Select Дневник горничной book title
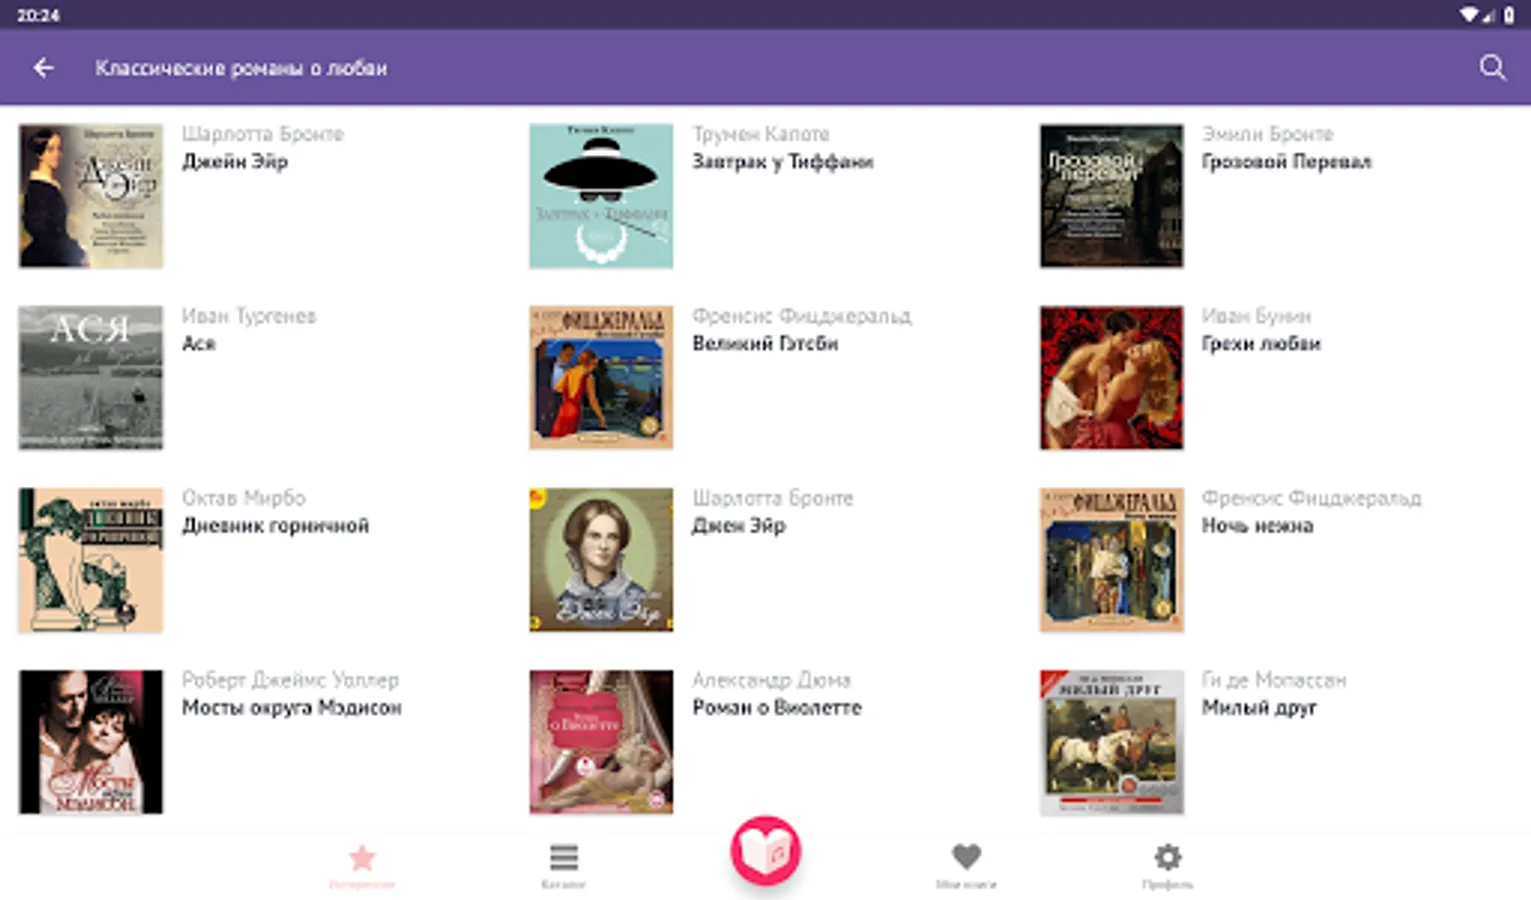1531x900 pixels. tap(275, 525)
